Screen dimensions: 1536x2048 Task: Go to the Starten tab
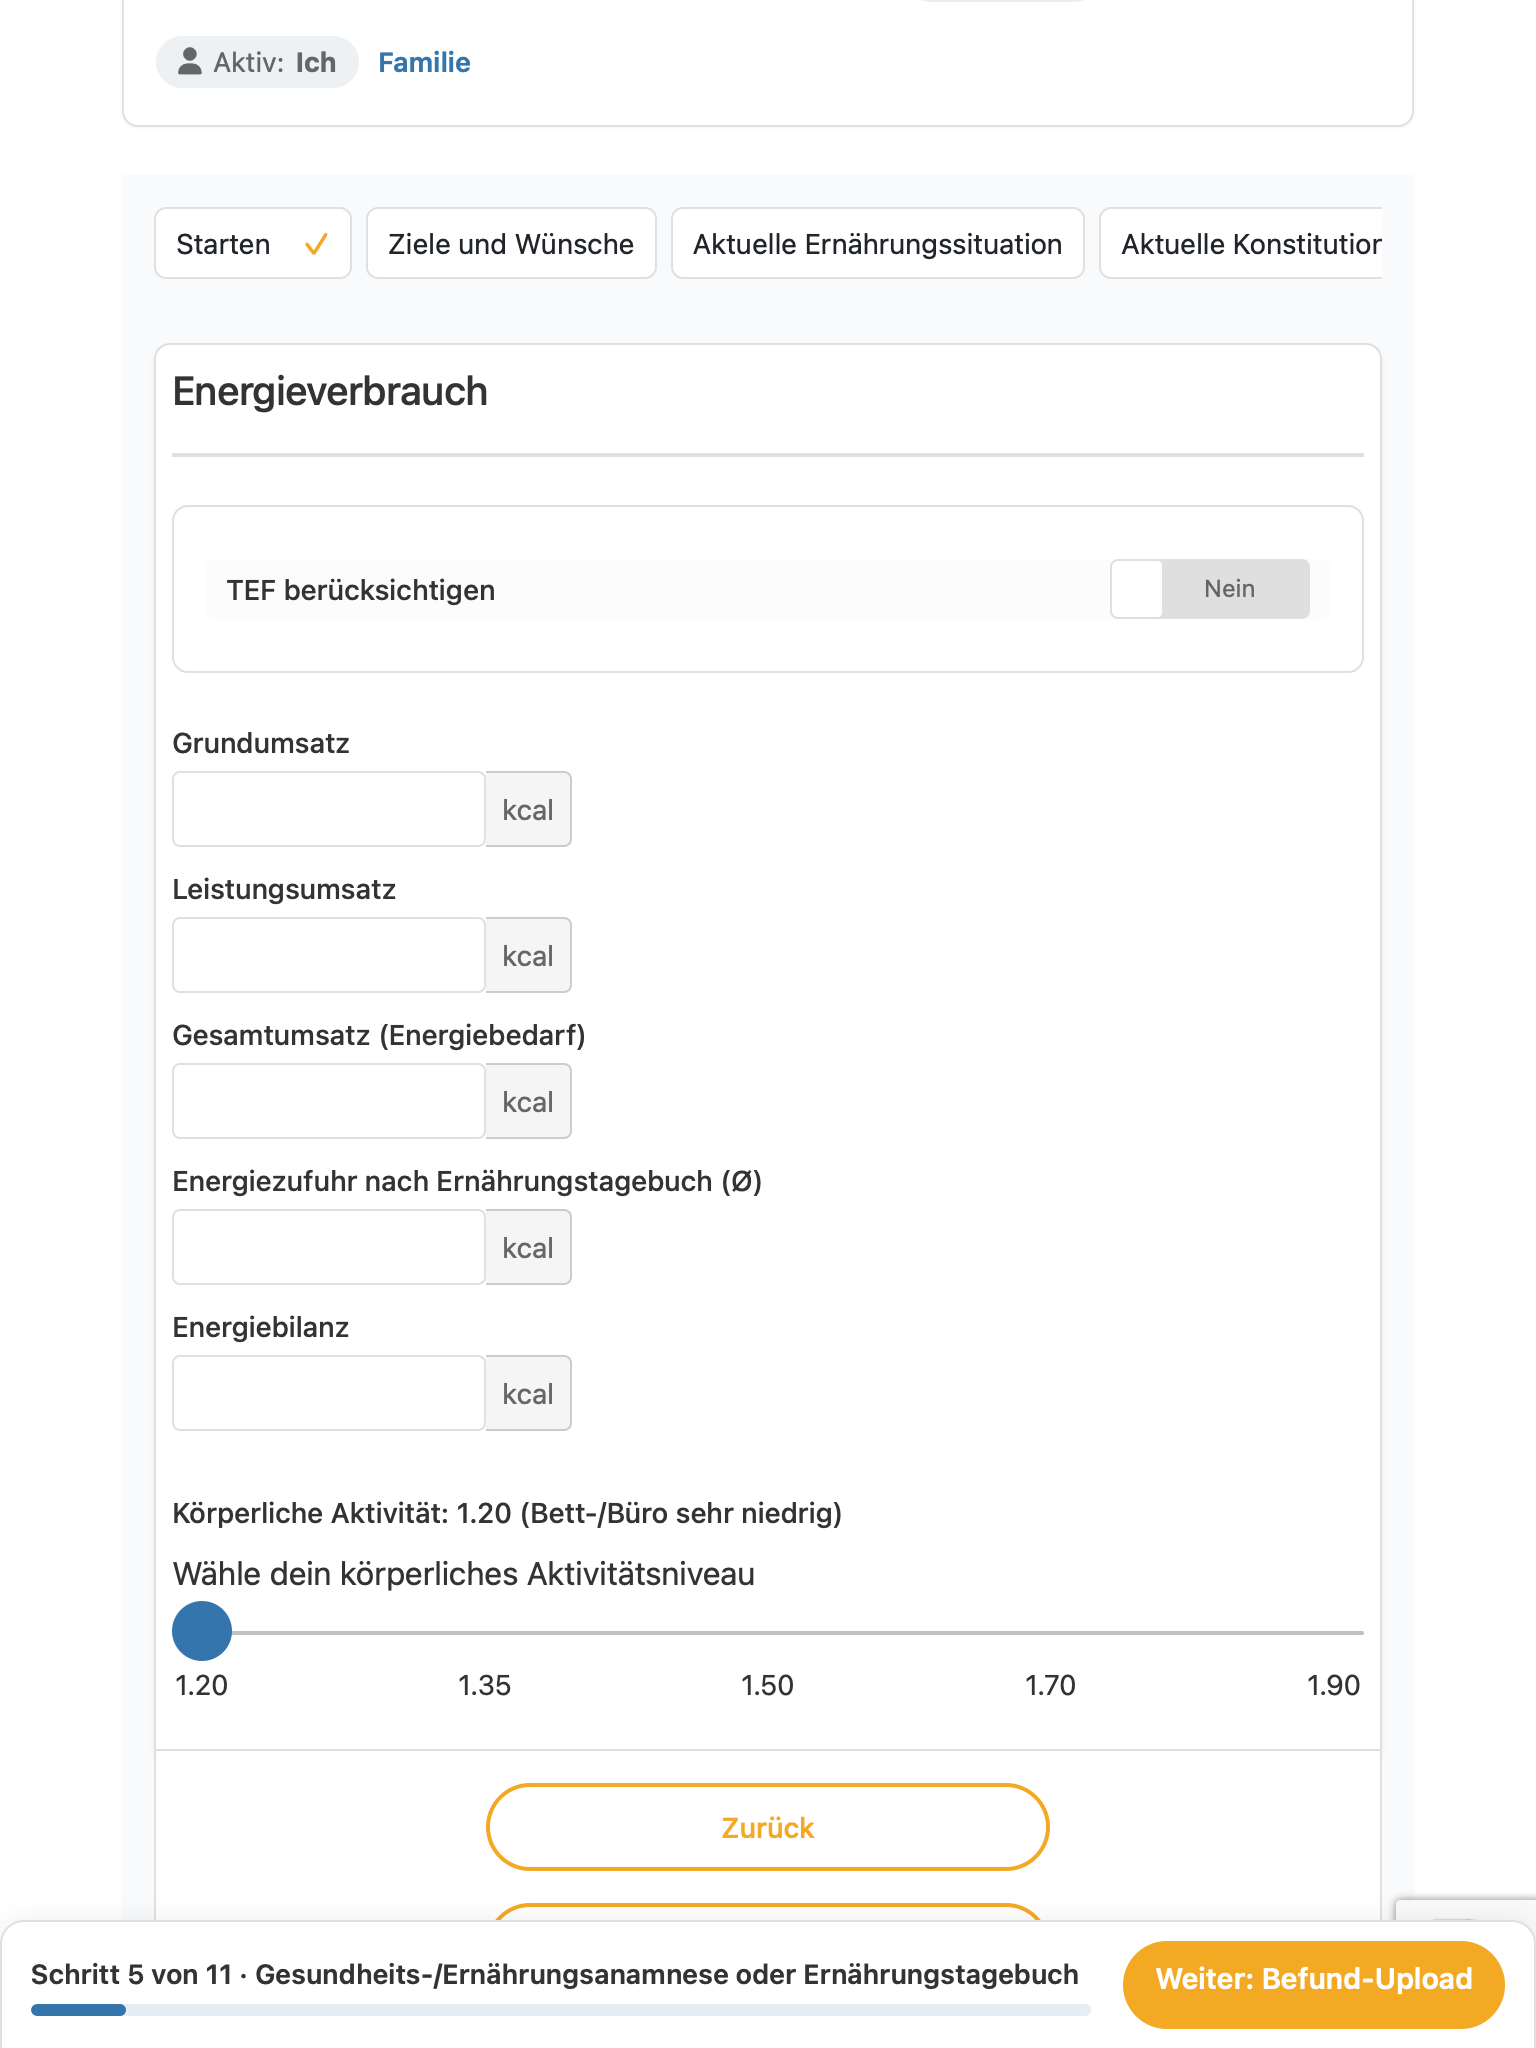253,243
